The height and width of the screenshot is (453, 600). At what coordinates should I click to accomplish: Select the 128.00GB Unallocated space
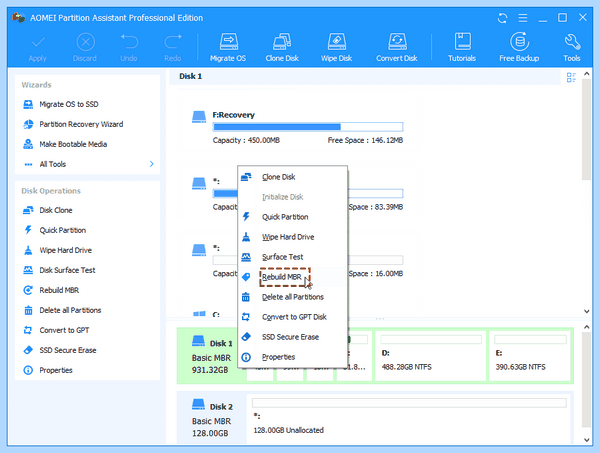[409, 419]
